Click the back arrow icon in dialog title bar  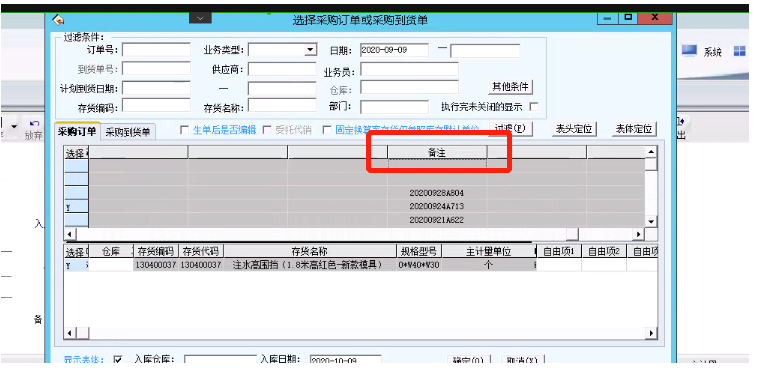(x=58, y=21)
